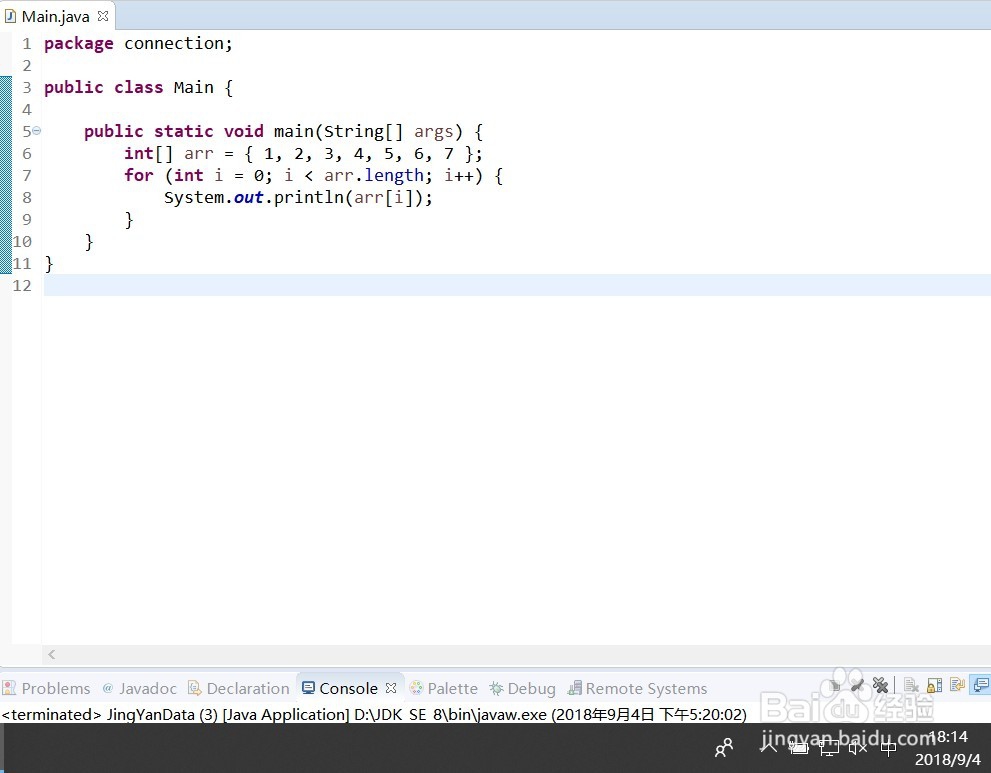Image resolution: width=991 pixels, height=773 pixels.
Task: Click the muted volume tray icon
Action: click(858, 748)
